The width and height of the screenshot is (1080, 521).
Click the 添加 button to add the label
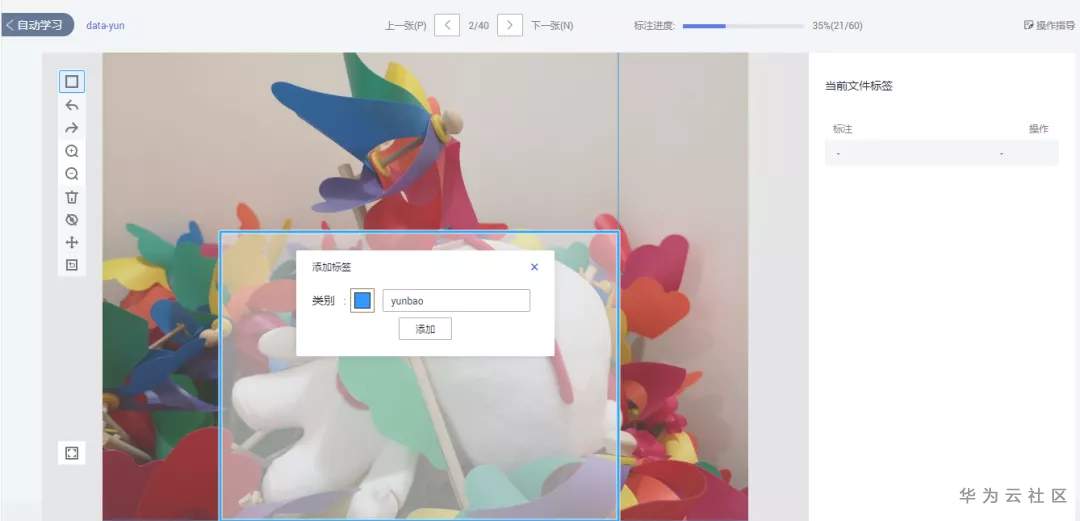pos(425,329)
